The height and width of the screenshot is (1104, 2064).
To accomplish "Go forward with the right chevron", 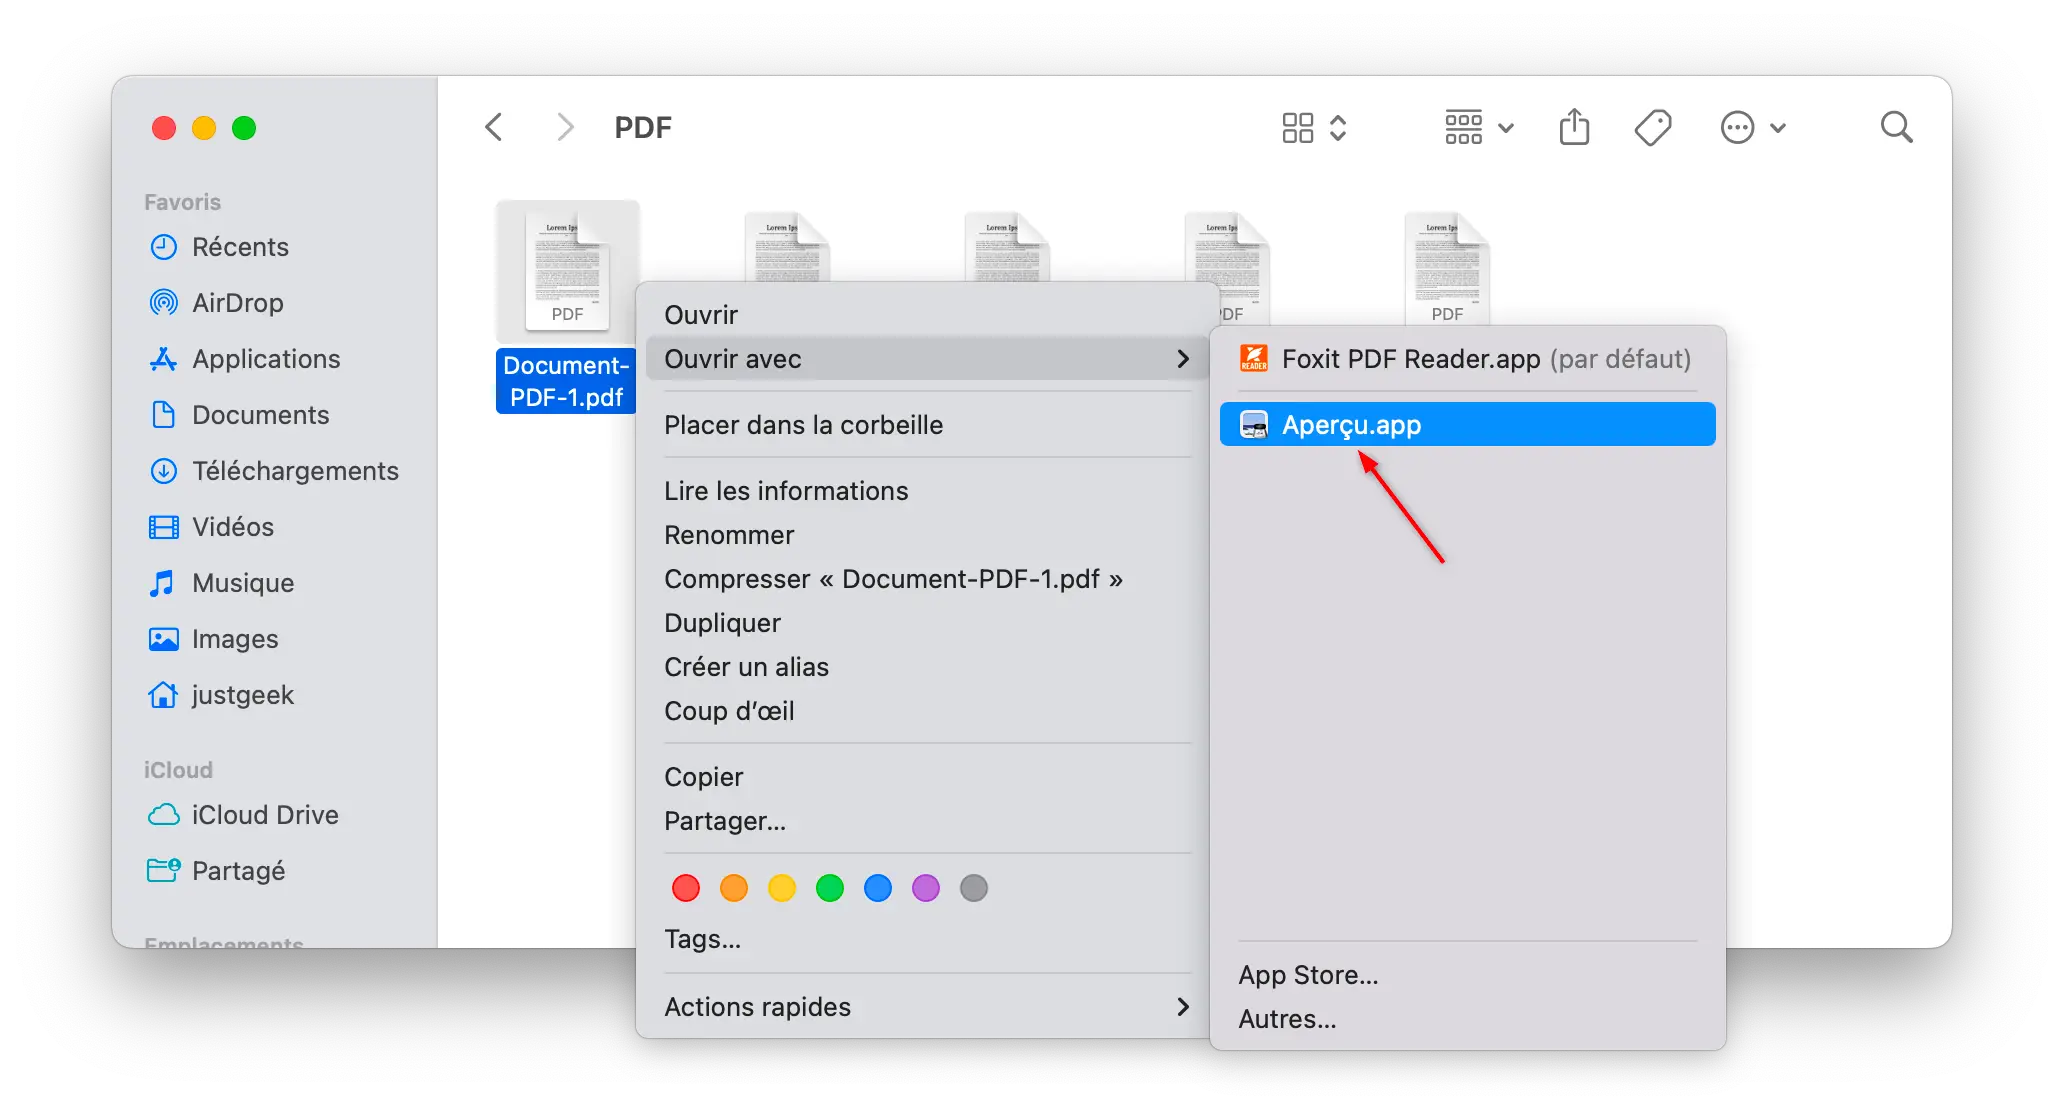I will [x=565, y=127].
